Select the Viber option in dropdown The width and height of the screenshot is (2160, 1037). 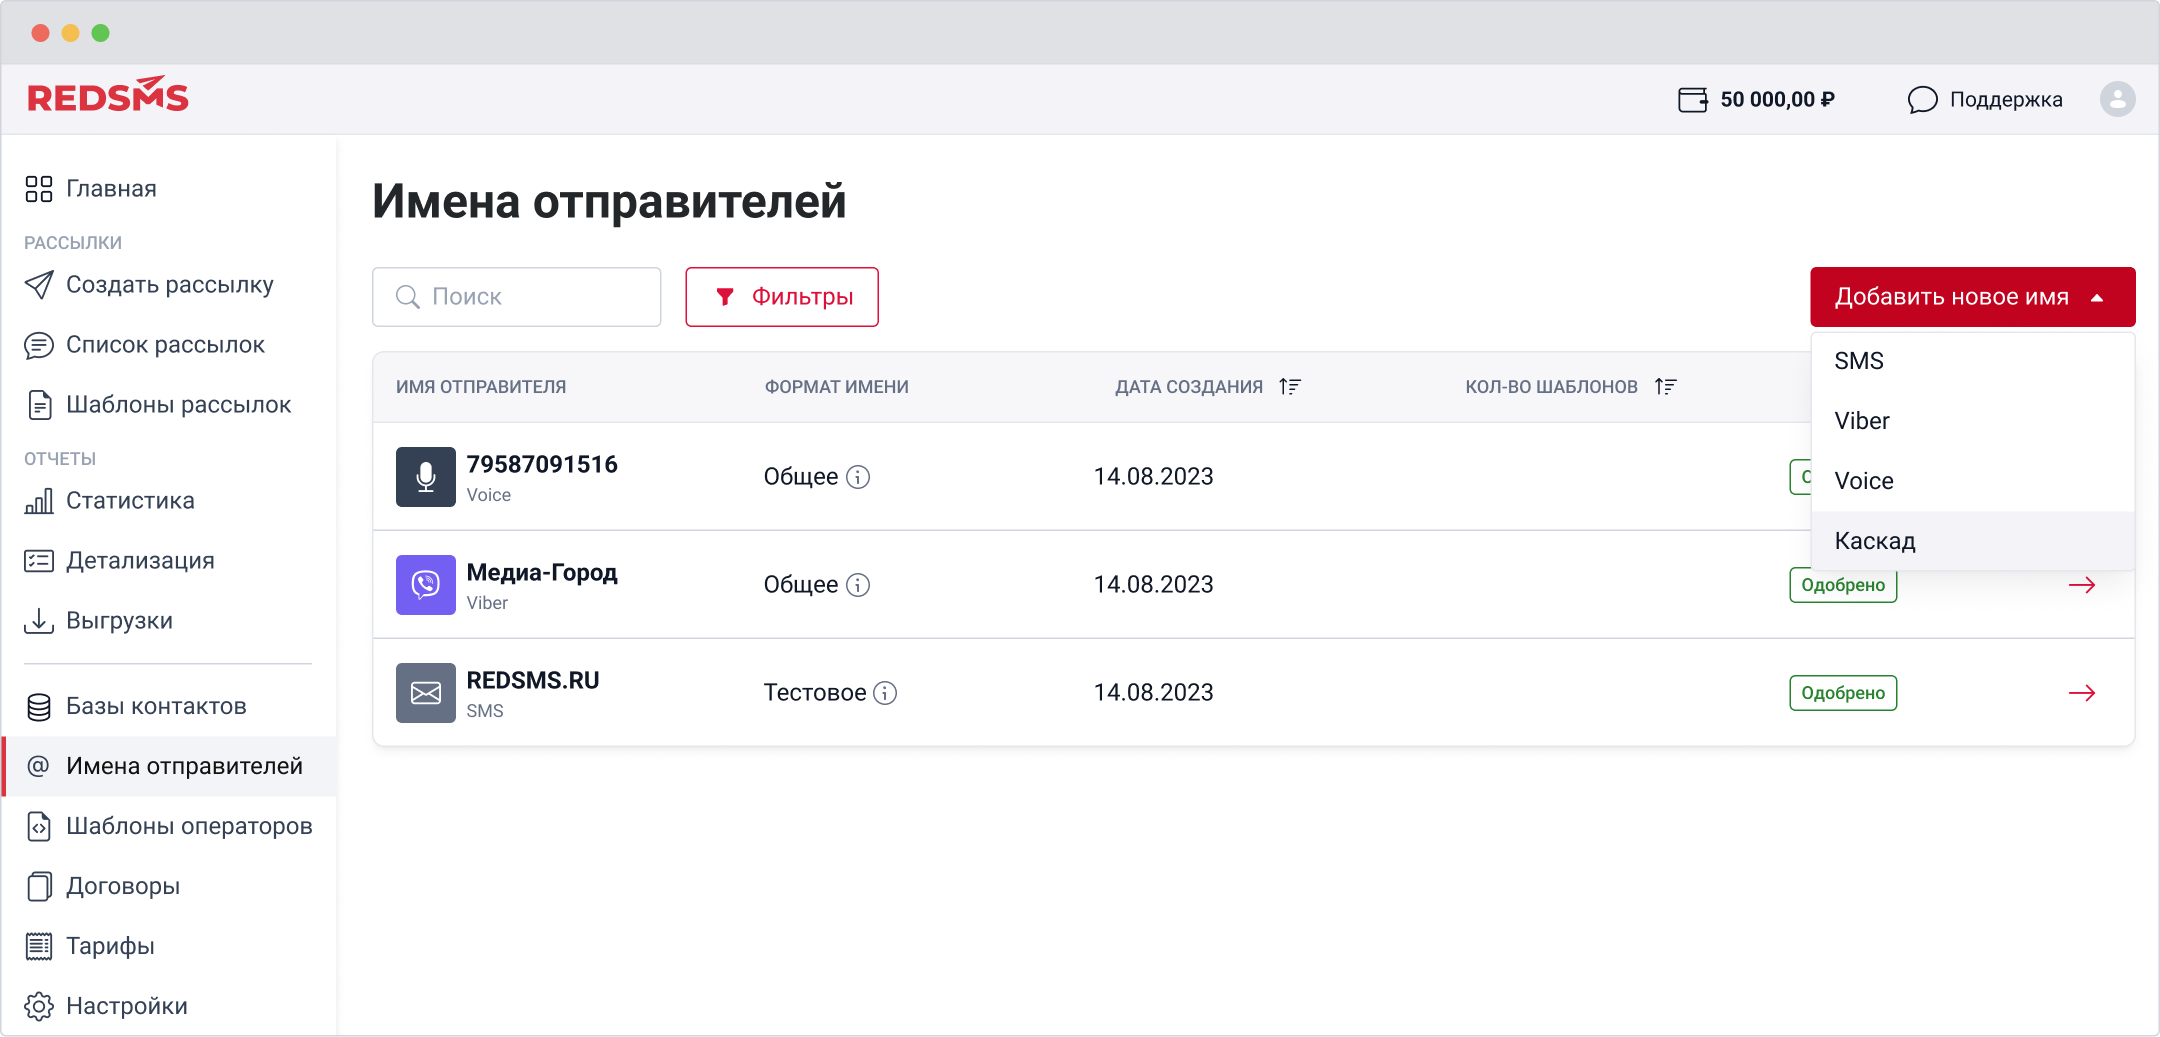(x=1862, y=421)
